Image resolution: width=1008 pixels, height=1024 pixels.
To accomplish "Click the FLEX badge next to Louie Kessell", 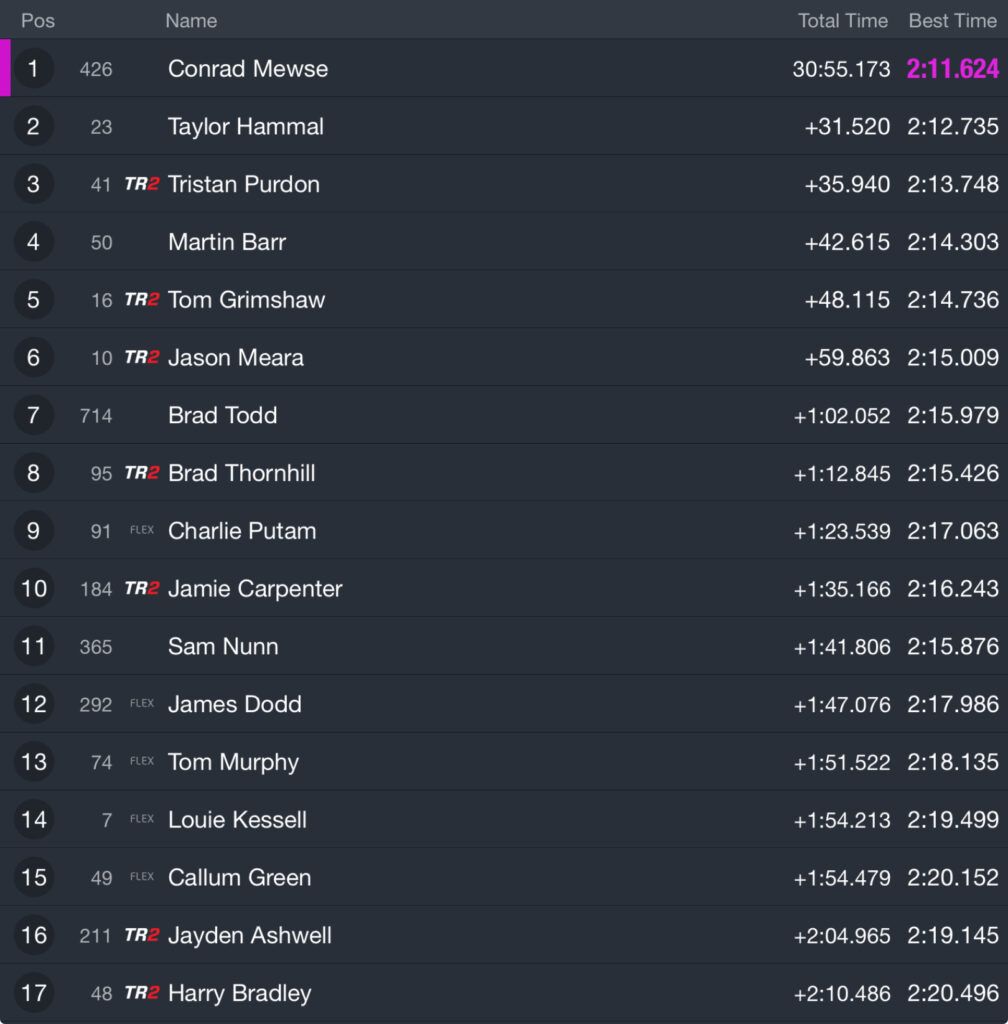I will coord(142,819).
